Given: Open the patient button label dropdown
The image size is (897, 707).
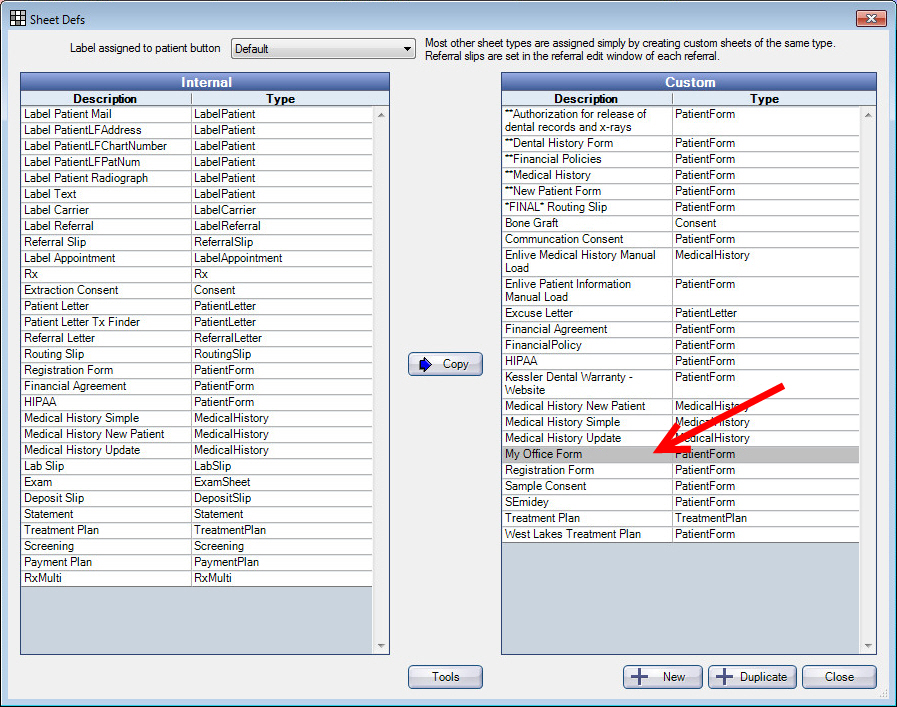Looking at the screenshot, I should (323, 49).
